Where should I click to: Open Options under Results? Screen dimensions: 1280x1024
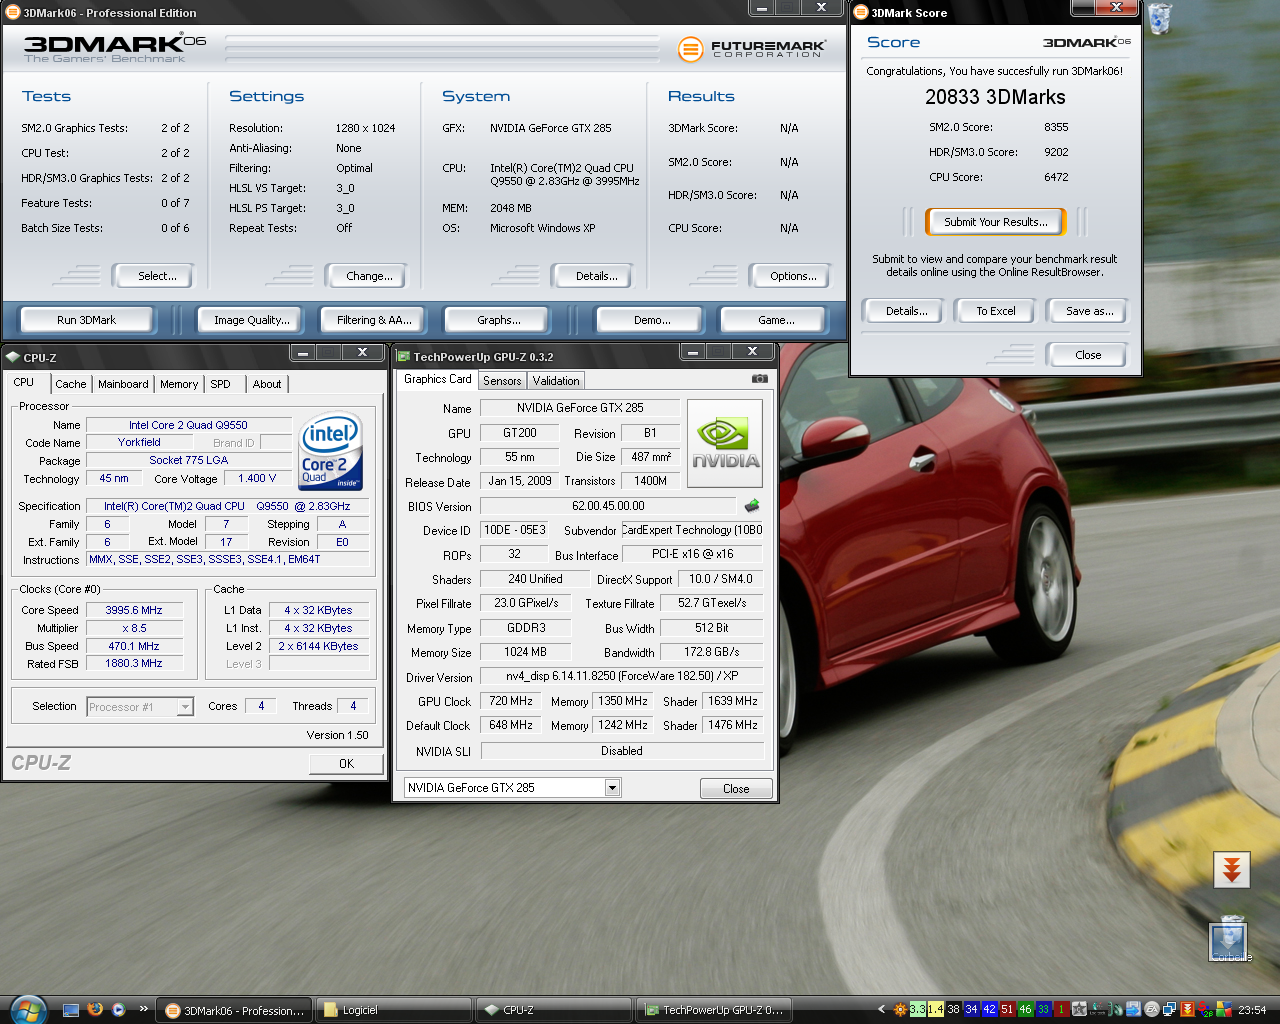point(793,276)
